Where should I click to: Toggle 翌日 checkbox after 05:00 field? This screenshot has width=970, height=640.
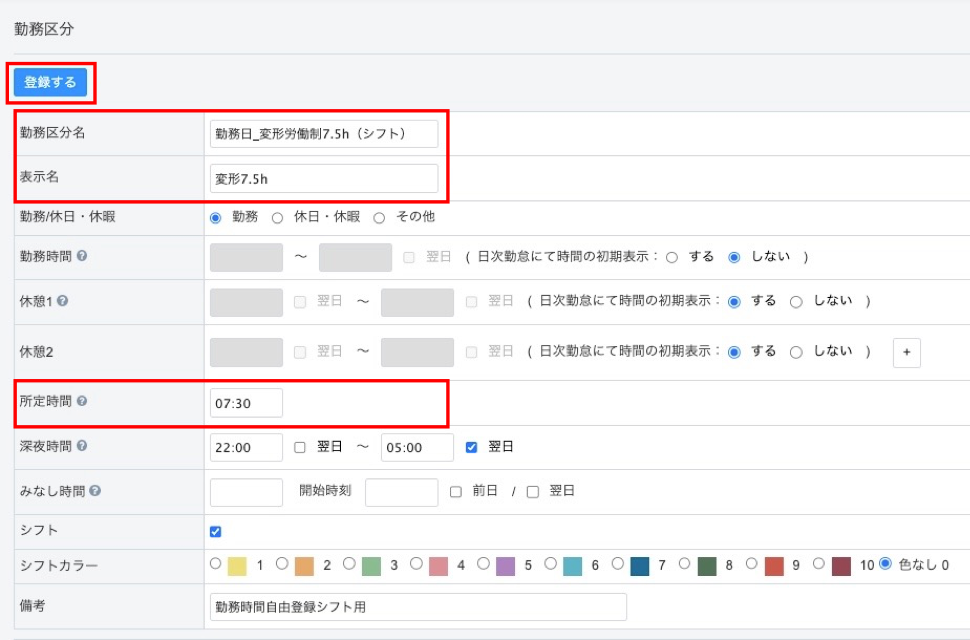tap(472, 447)
